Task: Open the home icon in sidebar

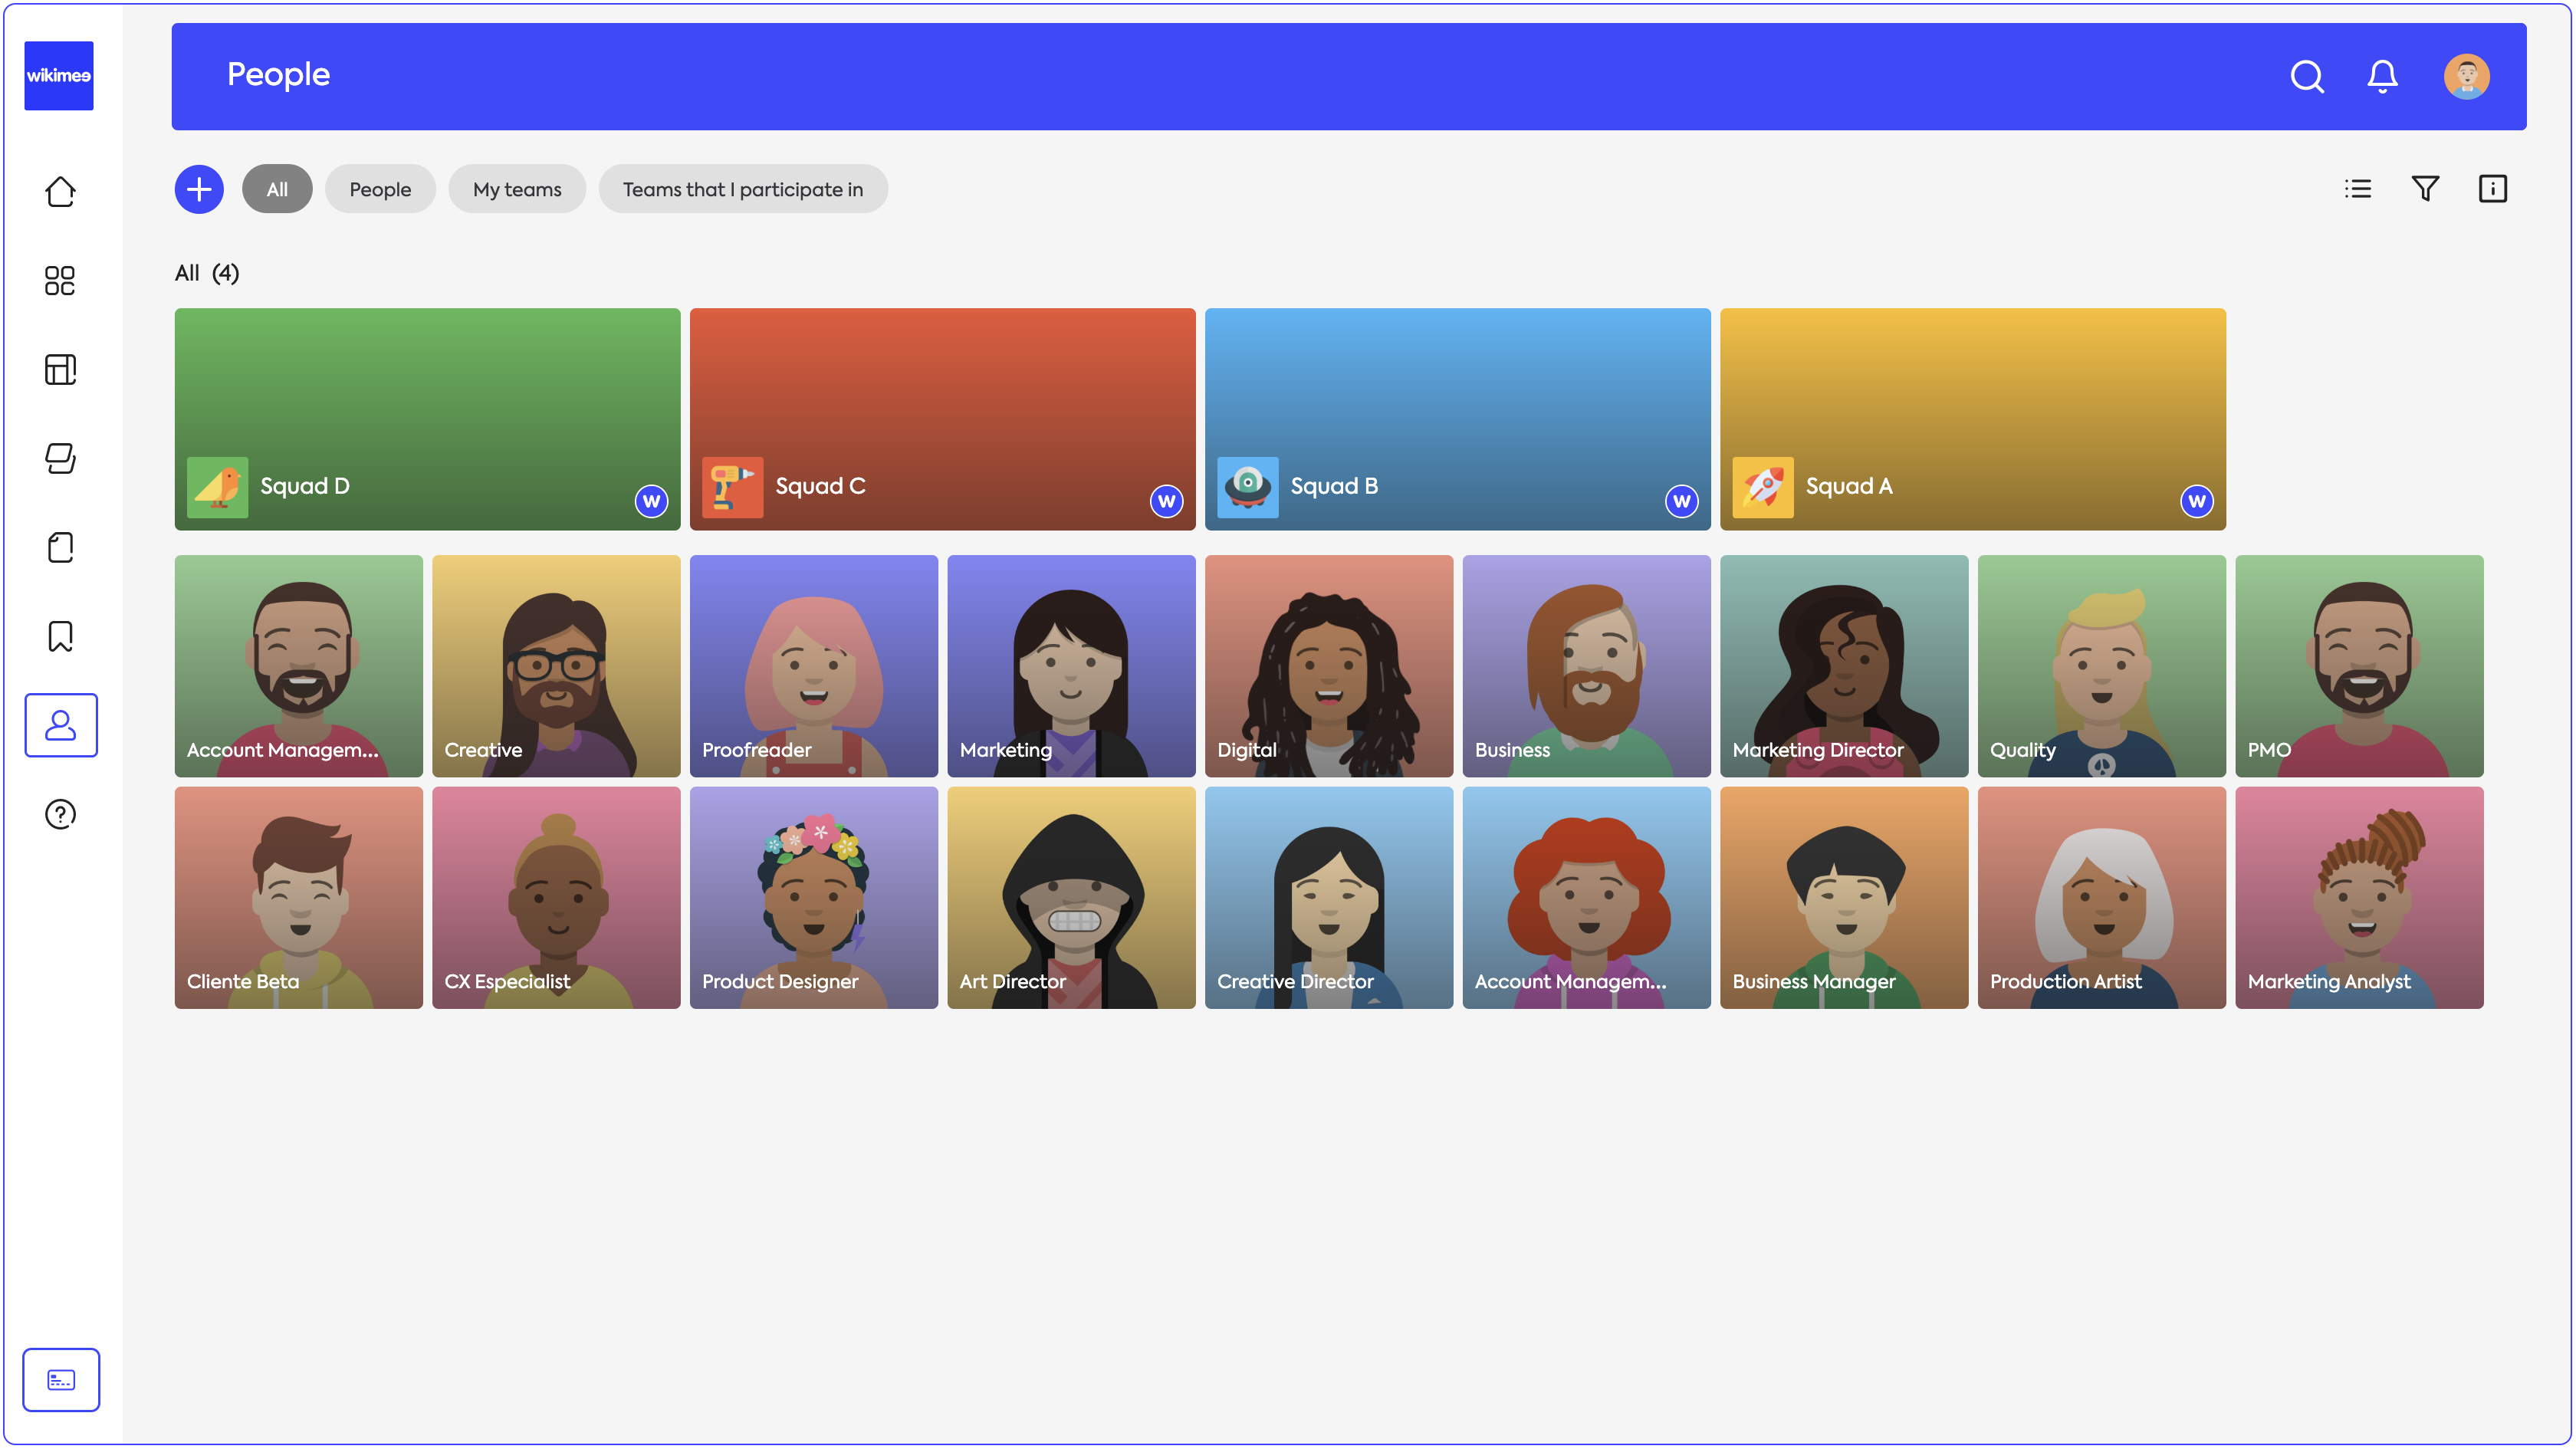Action: coord(60,191)
